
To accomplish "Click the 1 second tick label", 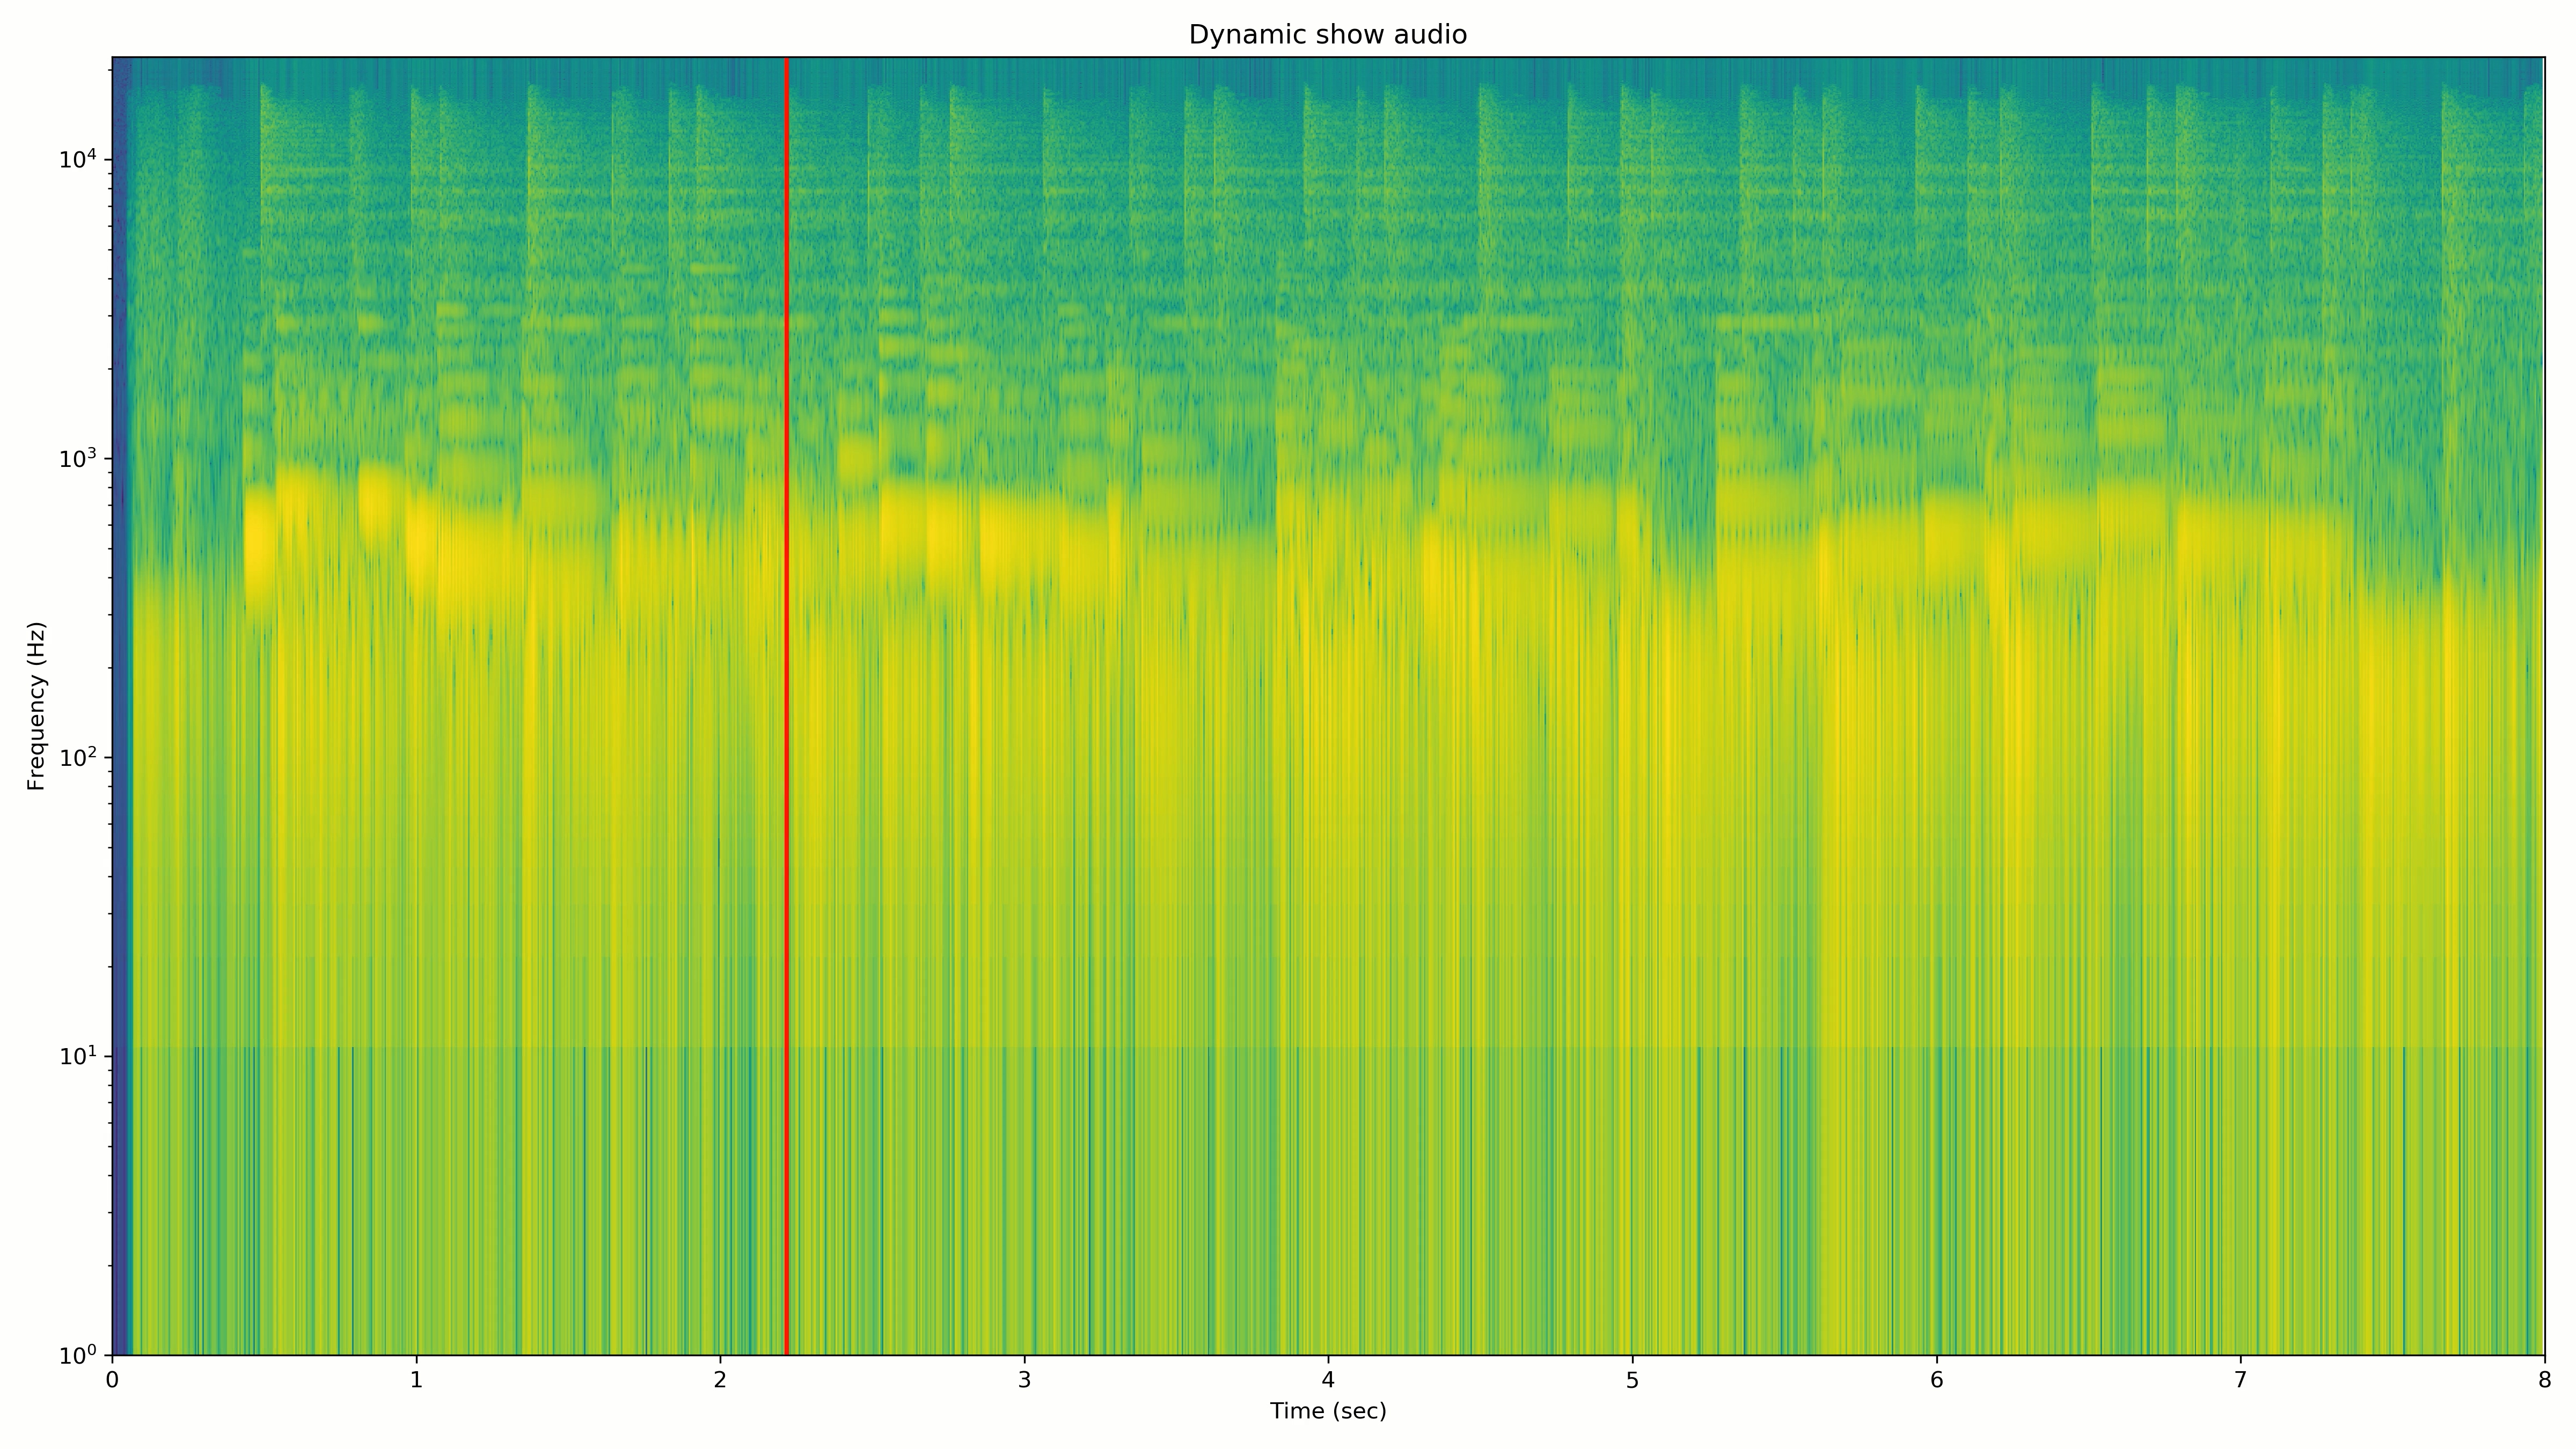I will 416,1380.
